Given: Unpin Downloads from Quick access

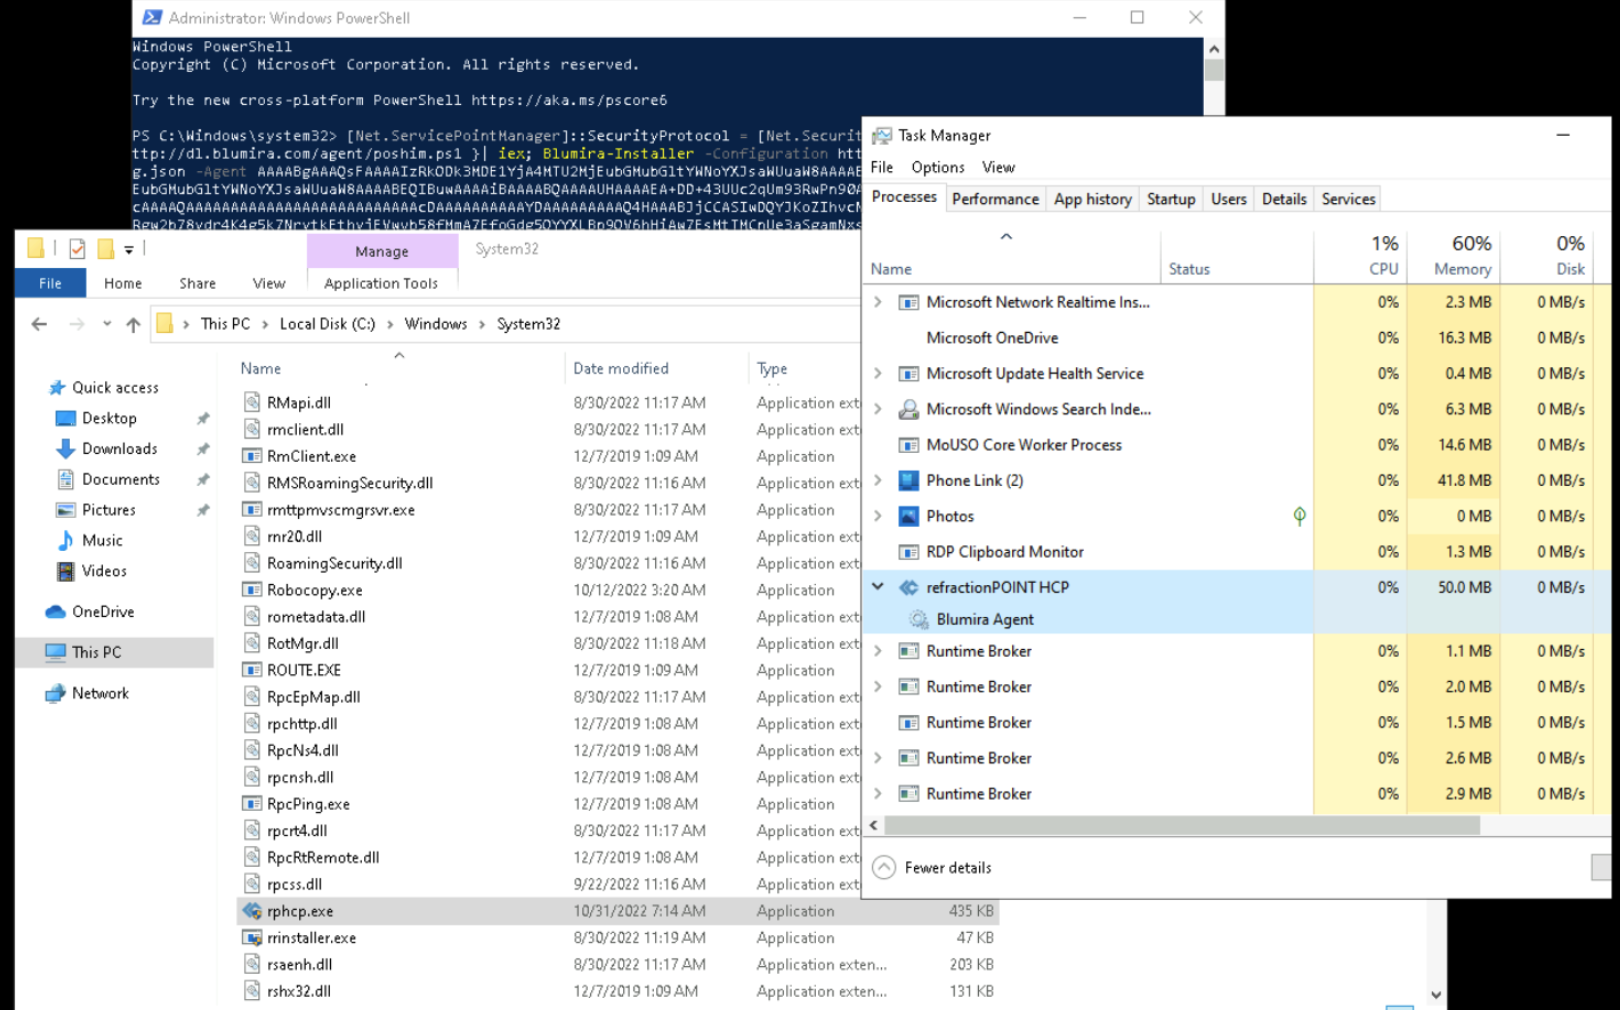Looking at the screenshot, I should 203,448.
